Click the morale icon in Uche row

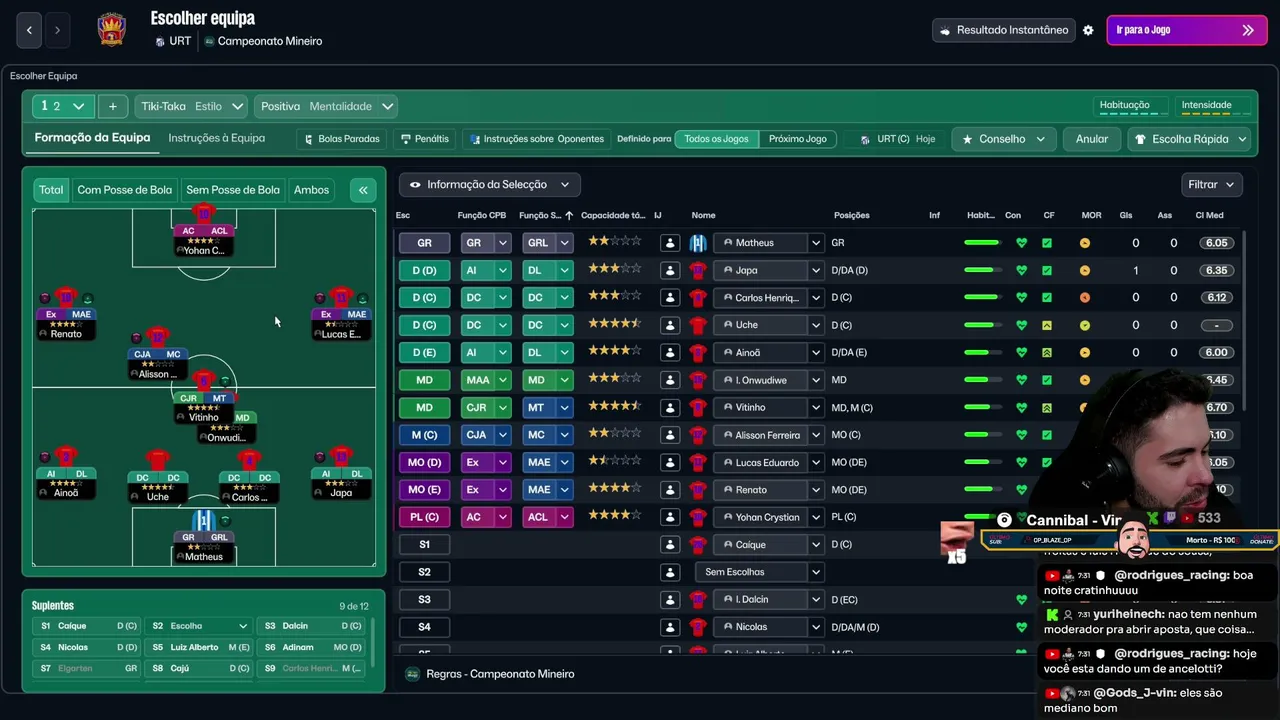[1085, 325]
